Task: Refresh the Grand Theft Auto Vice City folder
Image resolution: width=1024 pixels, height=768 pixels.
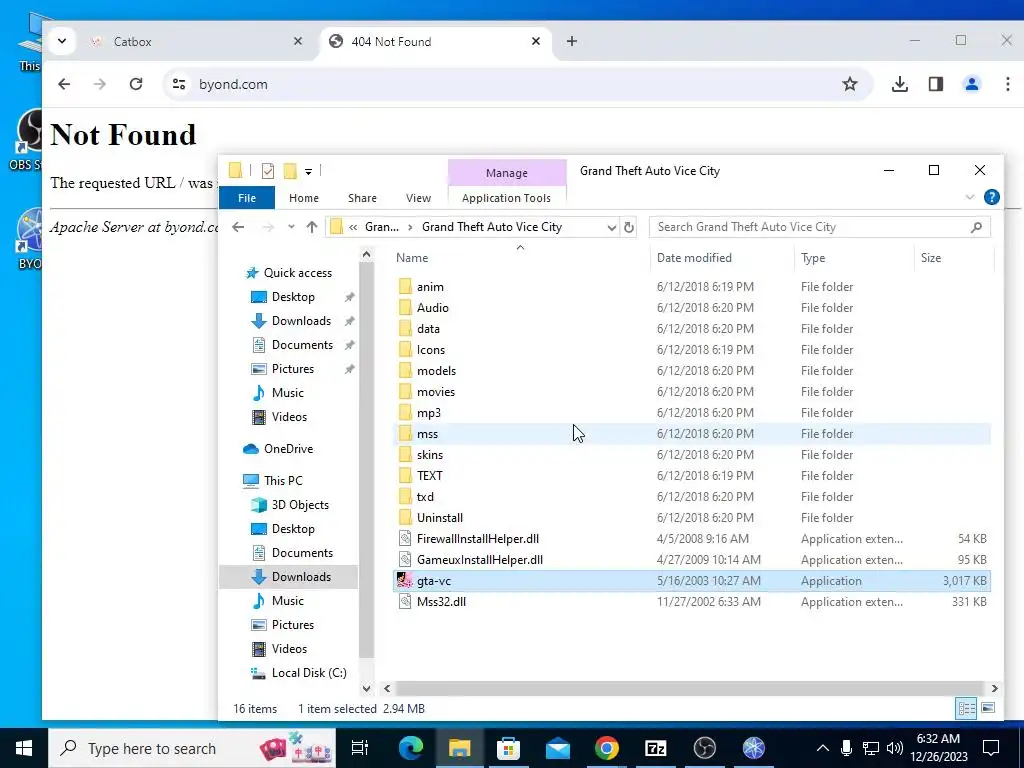Action: click(628, 227)
